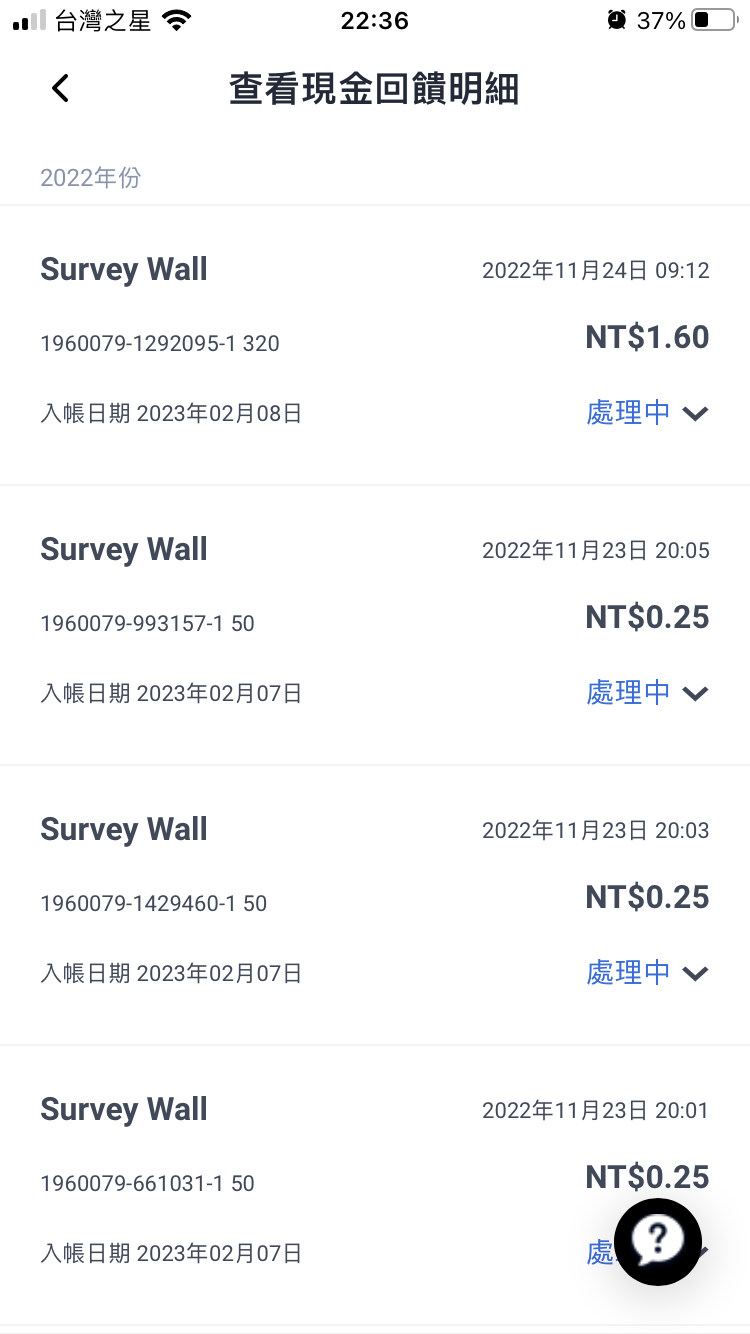Tap the battery indicator icon
The image size is (750, 1334).
pyautogui.click(x=713, y=20)
